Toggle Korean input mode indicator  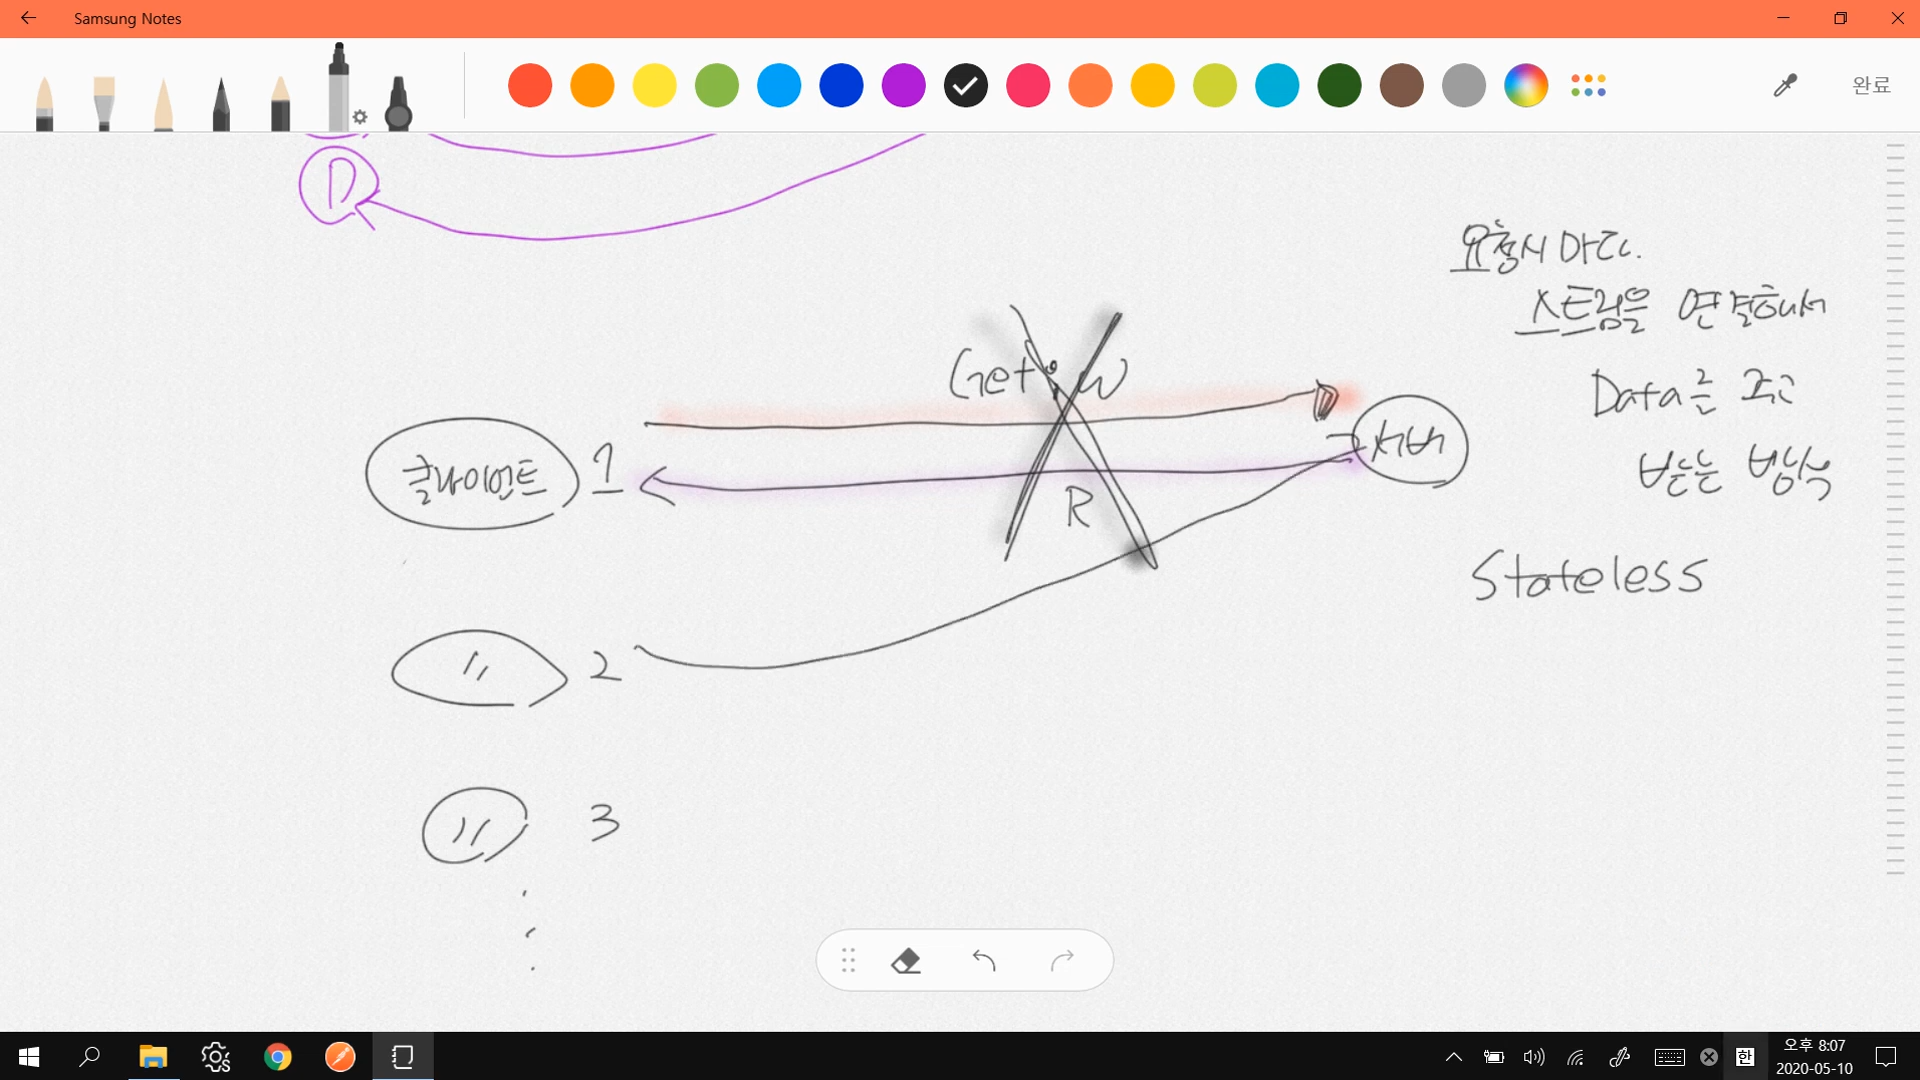(1745, 1057)
